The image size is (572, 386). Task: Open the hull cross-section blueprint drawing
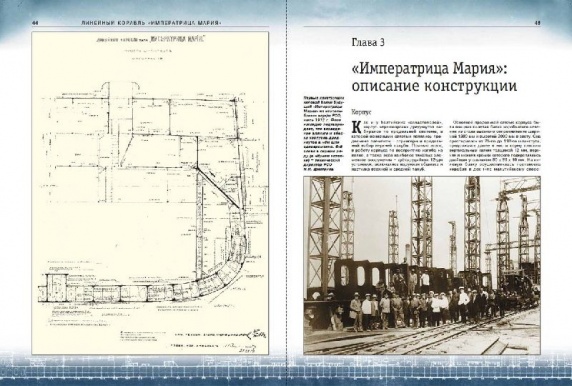tap(150, 193)
